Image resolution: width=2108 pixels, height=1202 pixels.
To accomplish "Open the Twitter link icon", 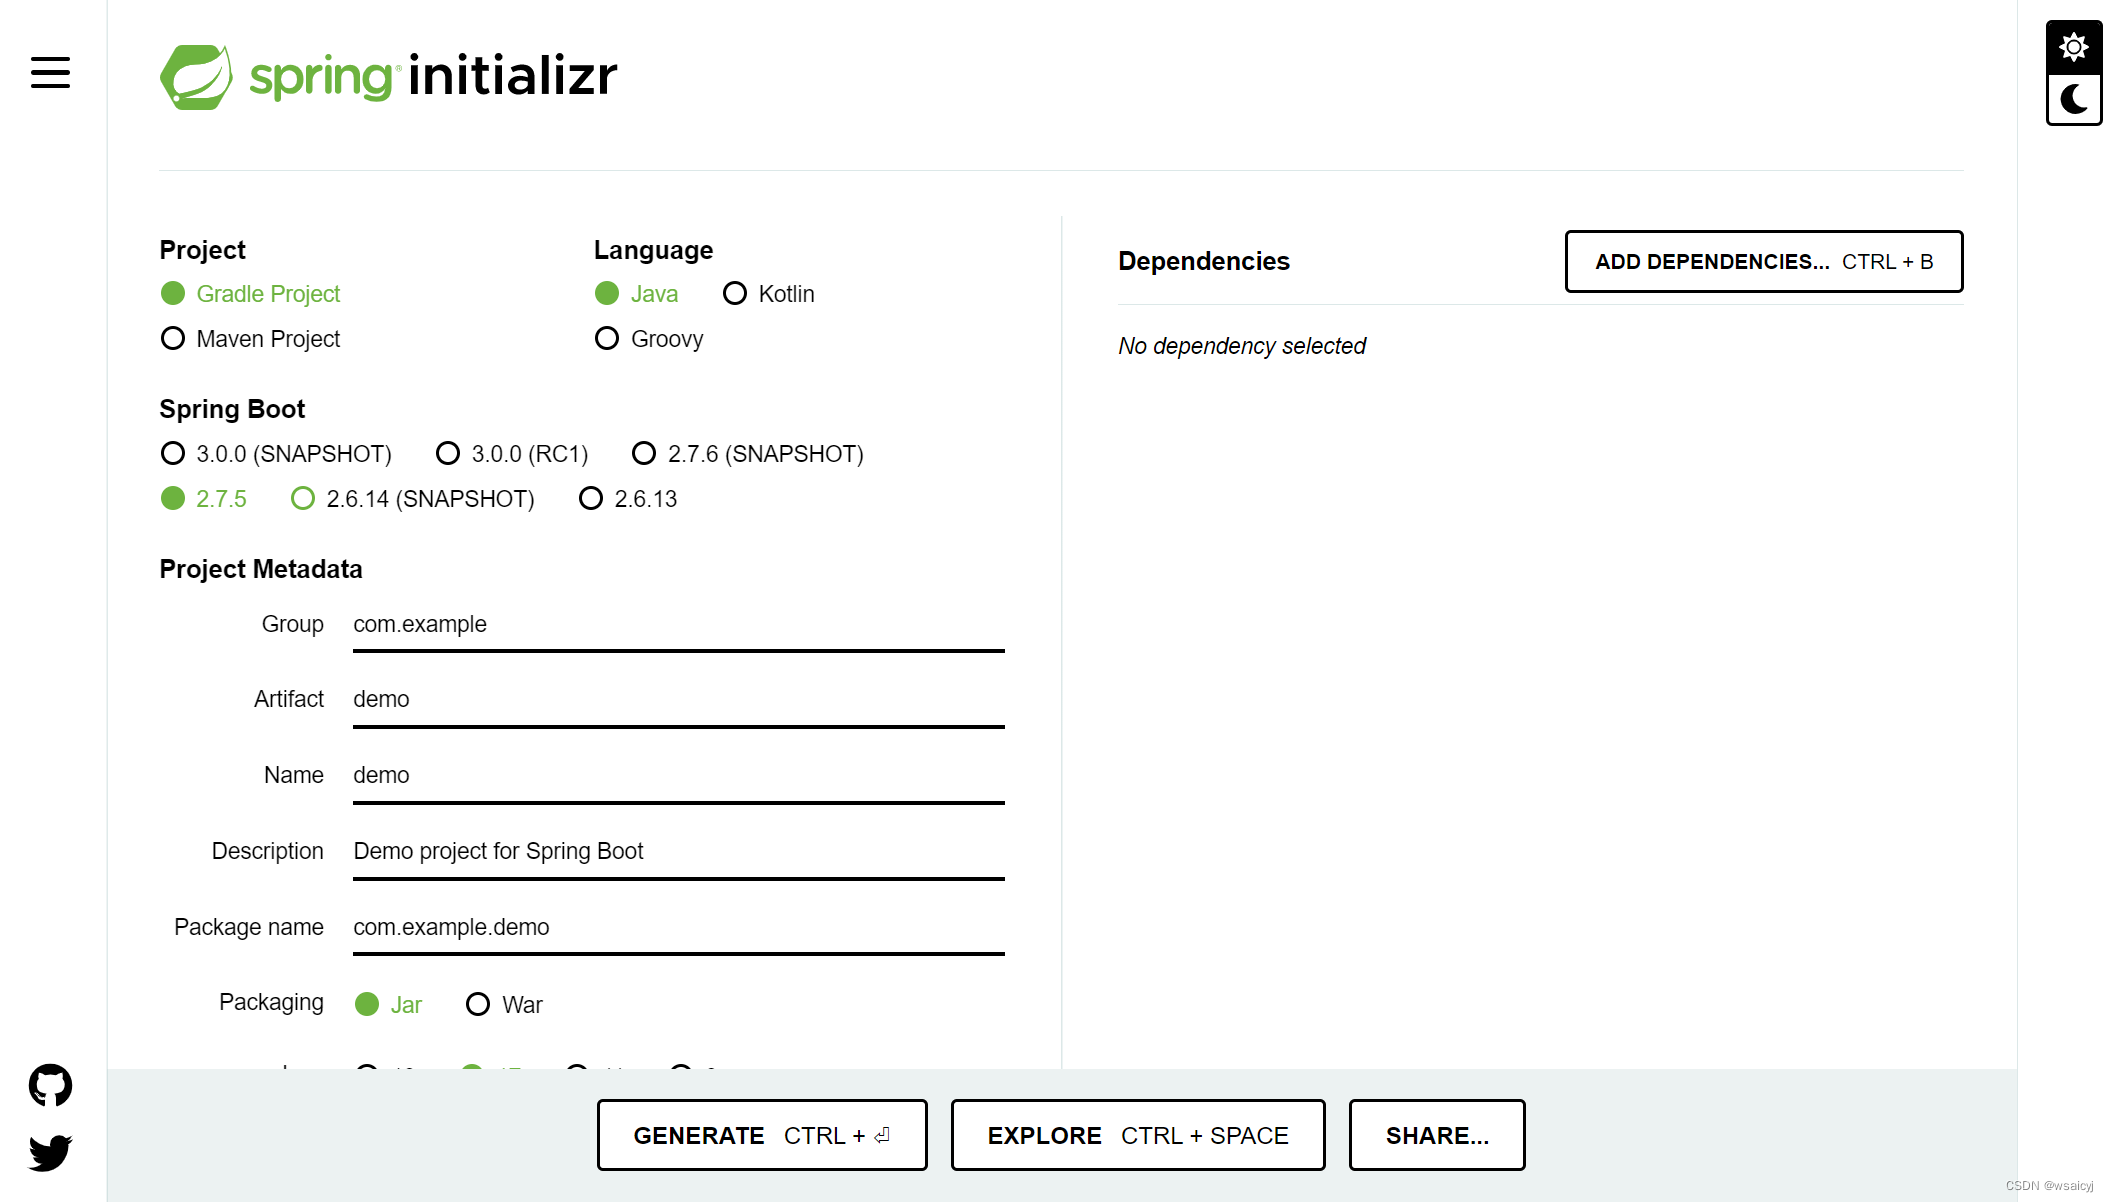I will pyautogui.click(x=50, y=1152).
